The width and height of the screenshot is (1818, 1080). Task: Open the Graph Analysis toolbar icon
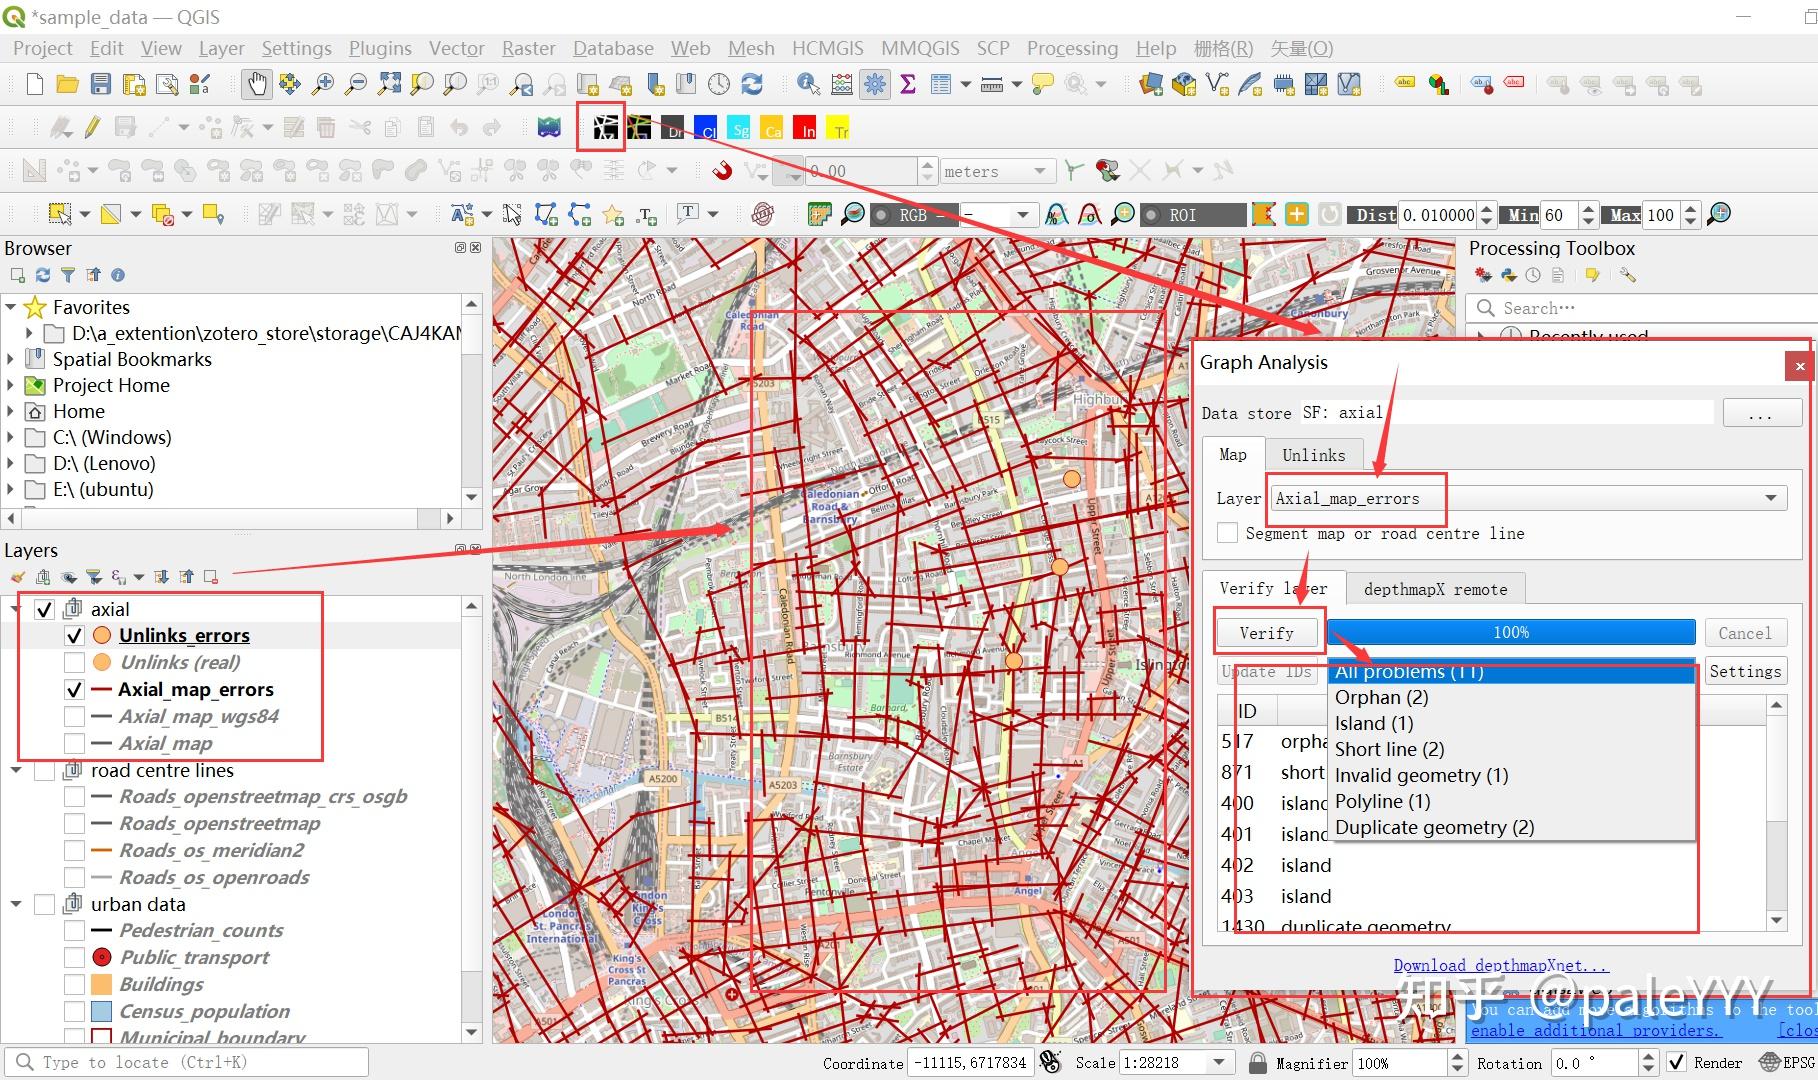(604, 128)
